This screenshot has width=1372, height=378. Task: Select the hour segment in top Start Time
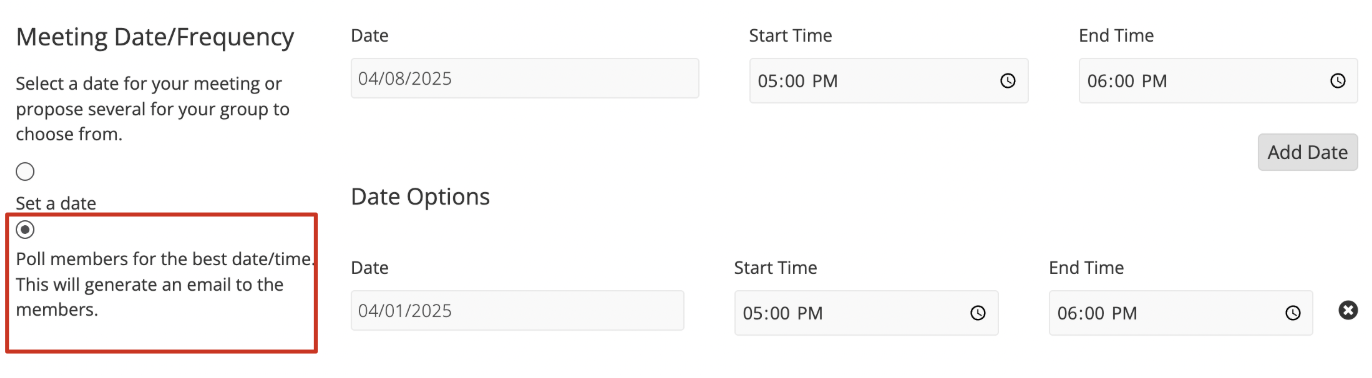coord(768,81)
